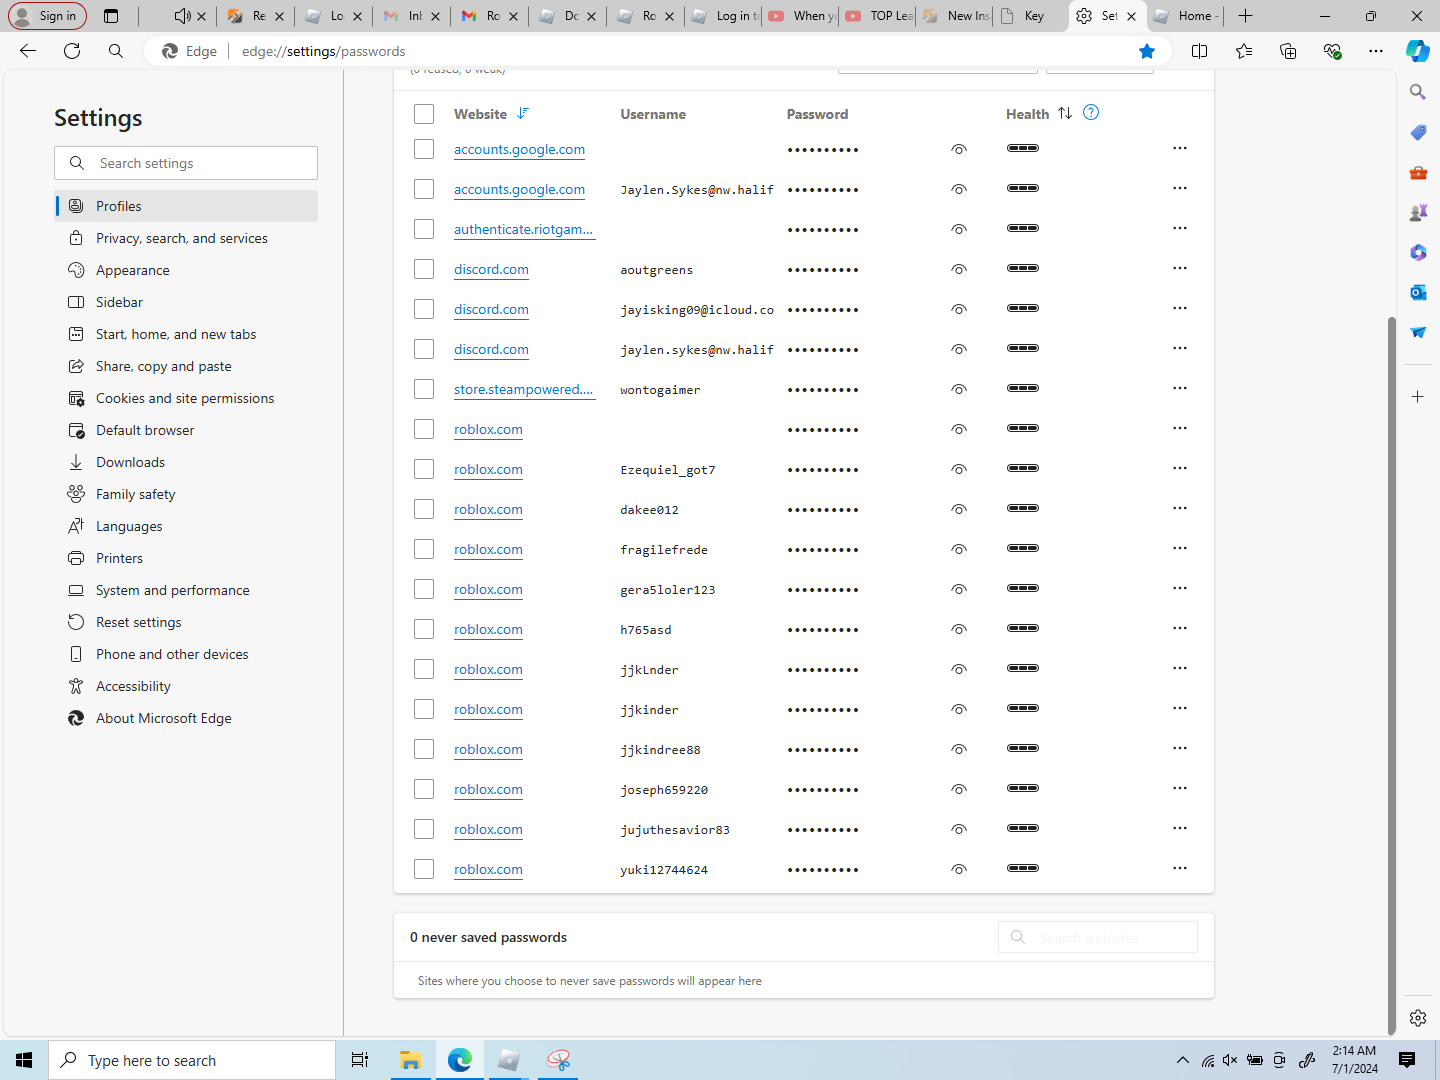Click the Sign in profile button
Viewport: 1440px width, 1080px height.
pyautogui.click(x=48, y=16)
